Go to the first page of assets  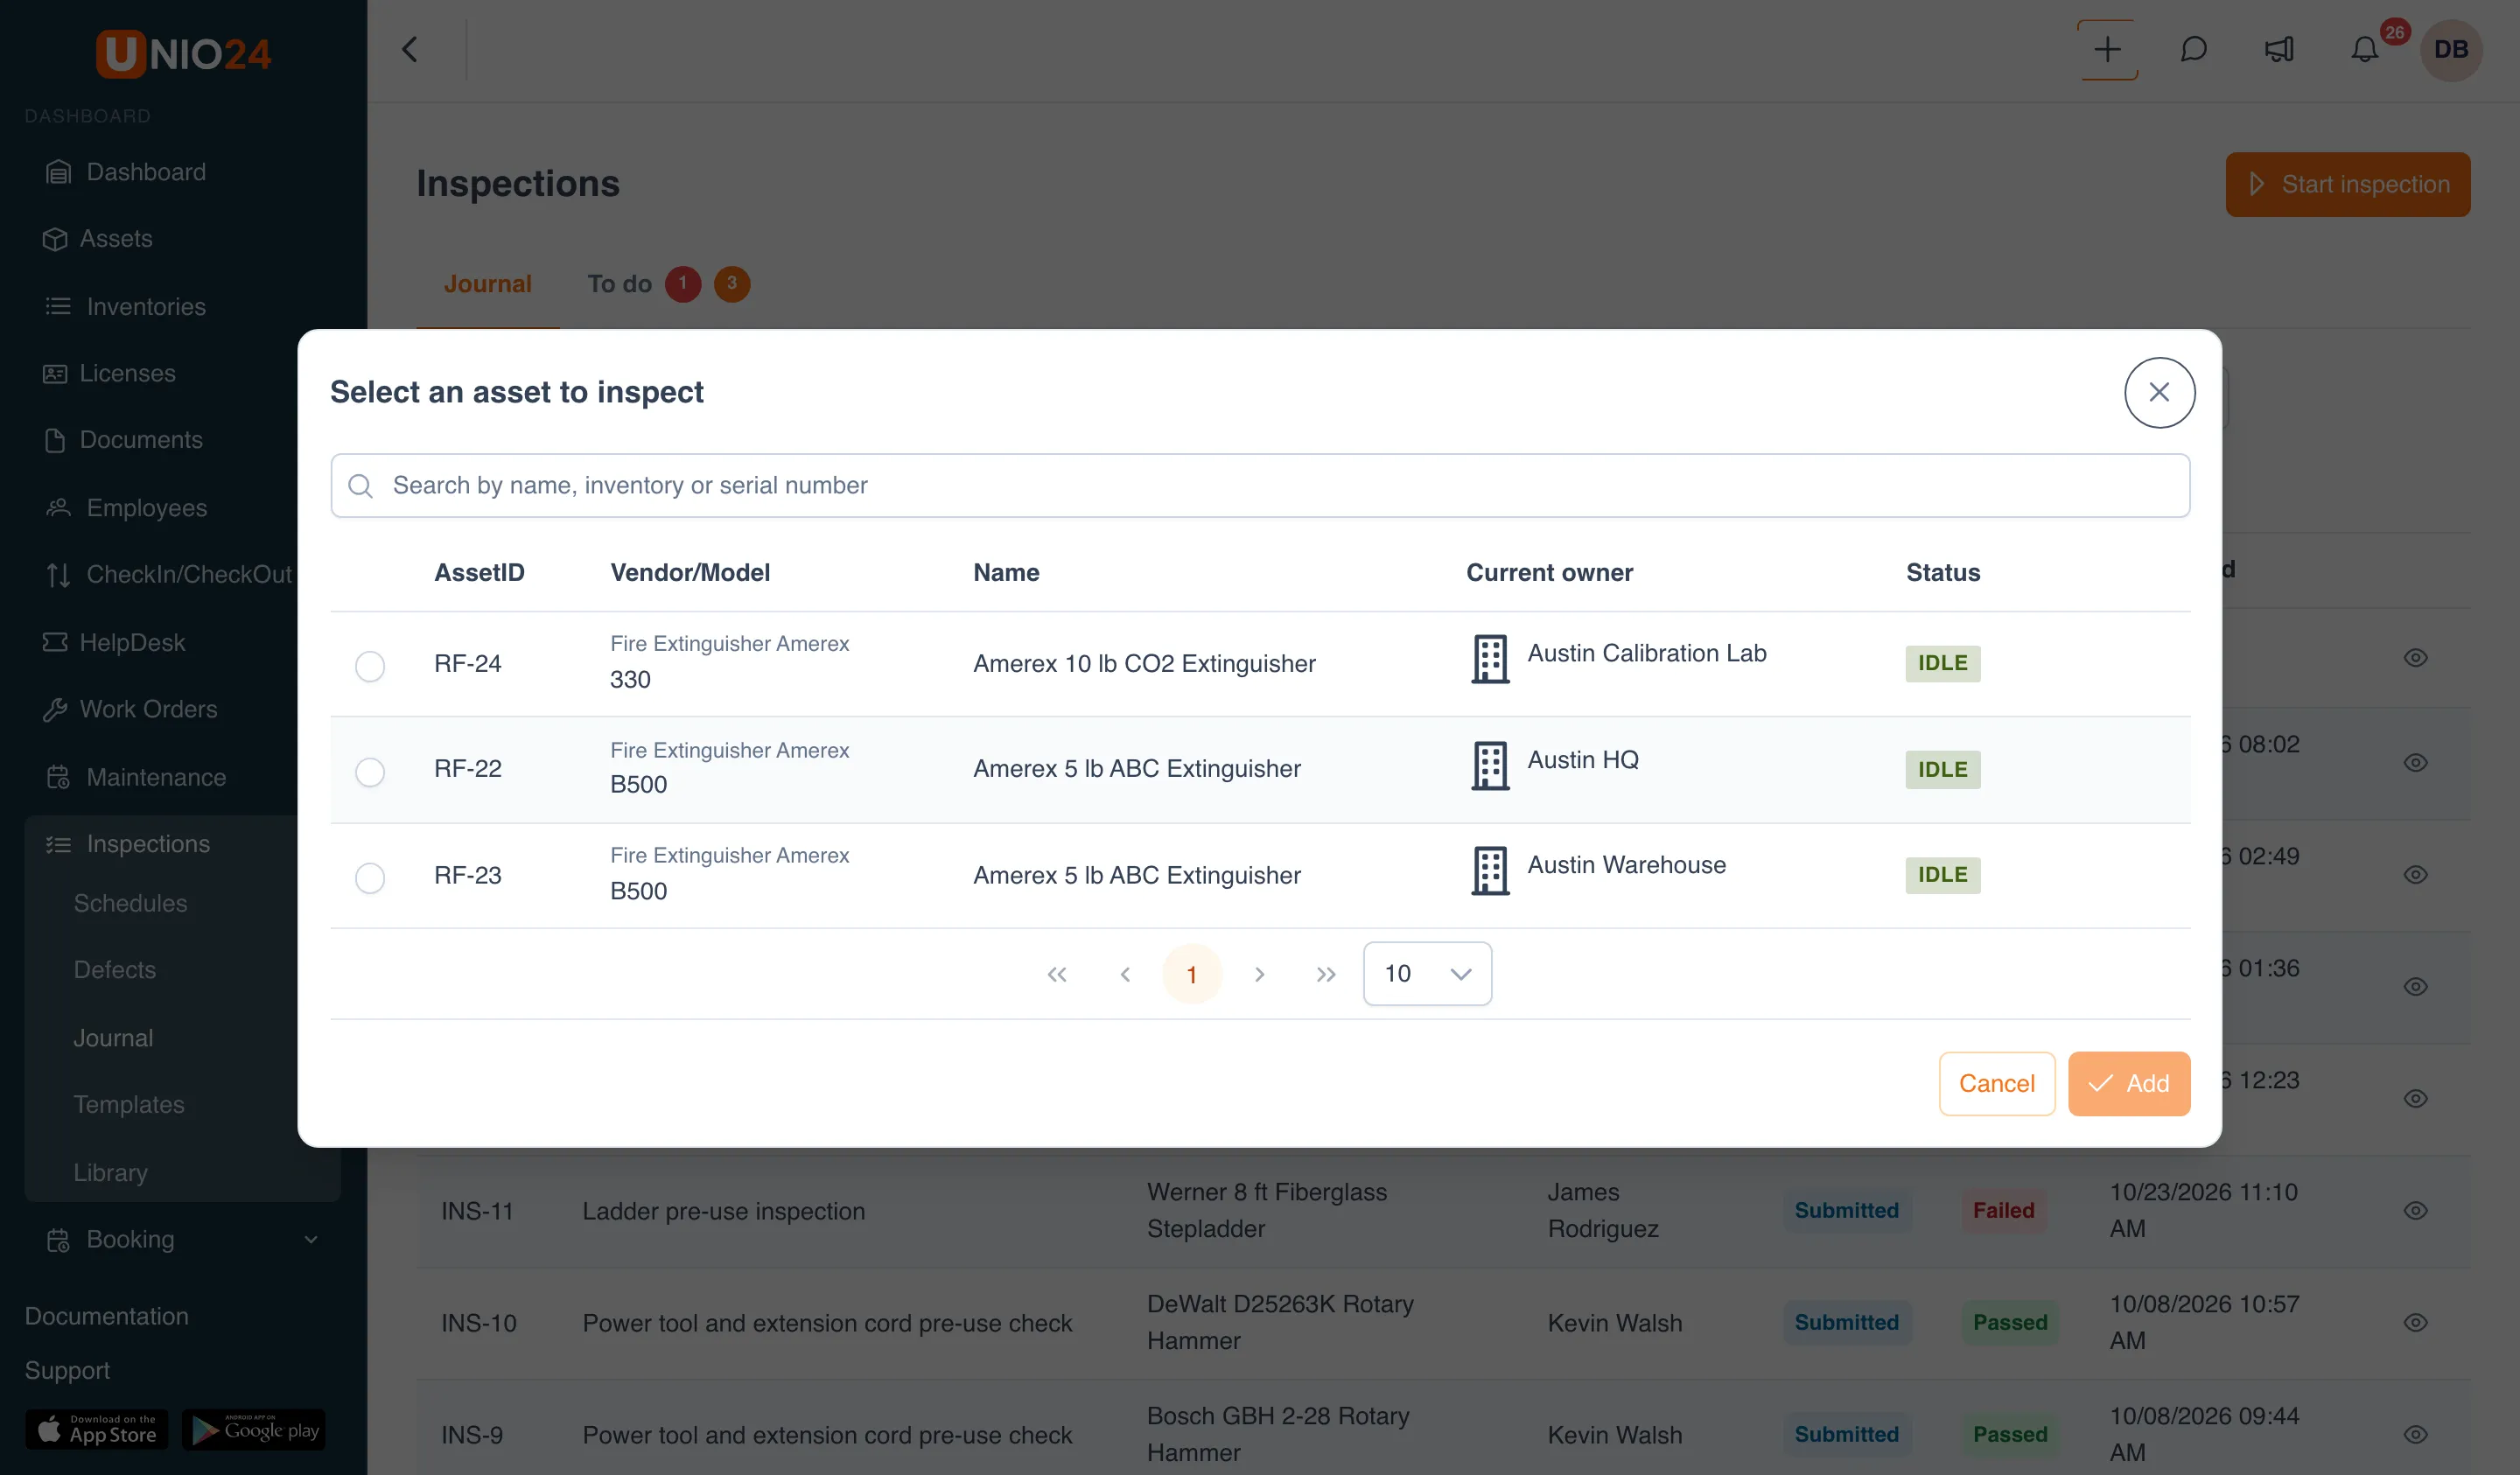[x=1057, y=974]
